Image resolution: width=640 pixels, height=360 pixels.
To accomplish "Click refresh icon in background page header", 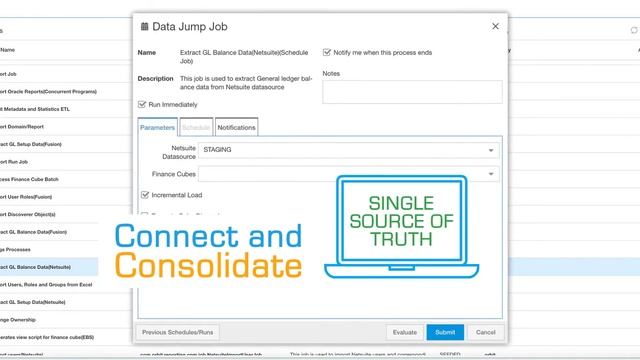I will [x=634, y=30].
